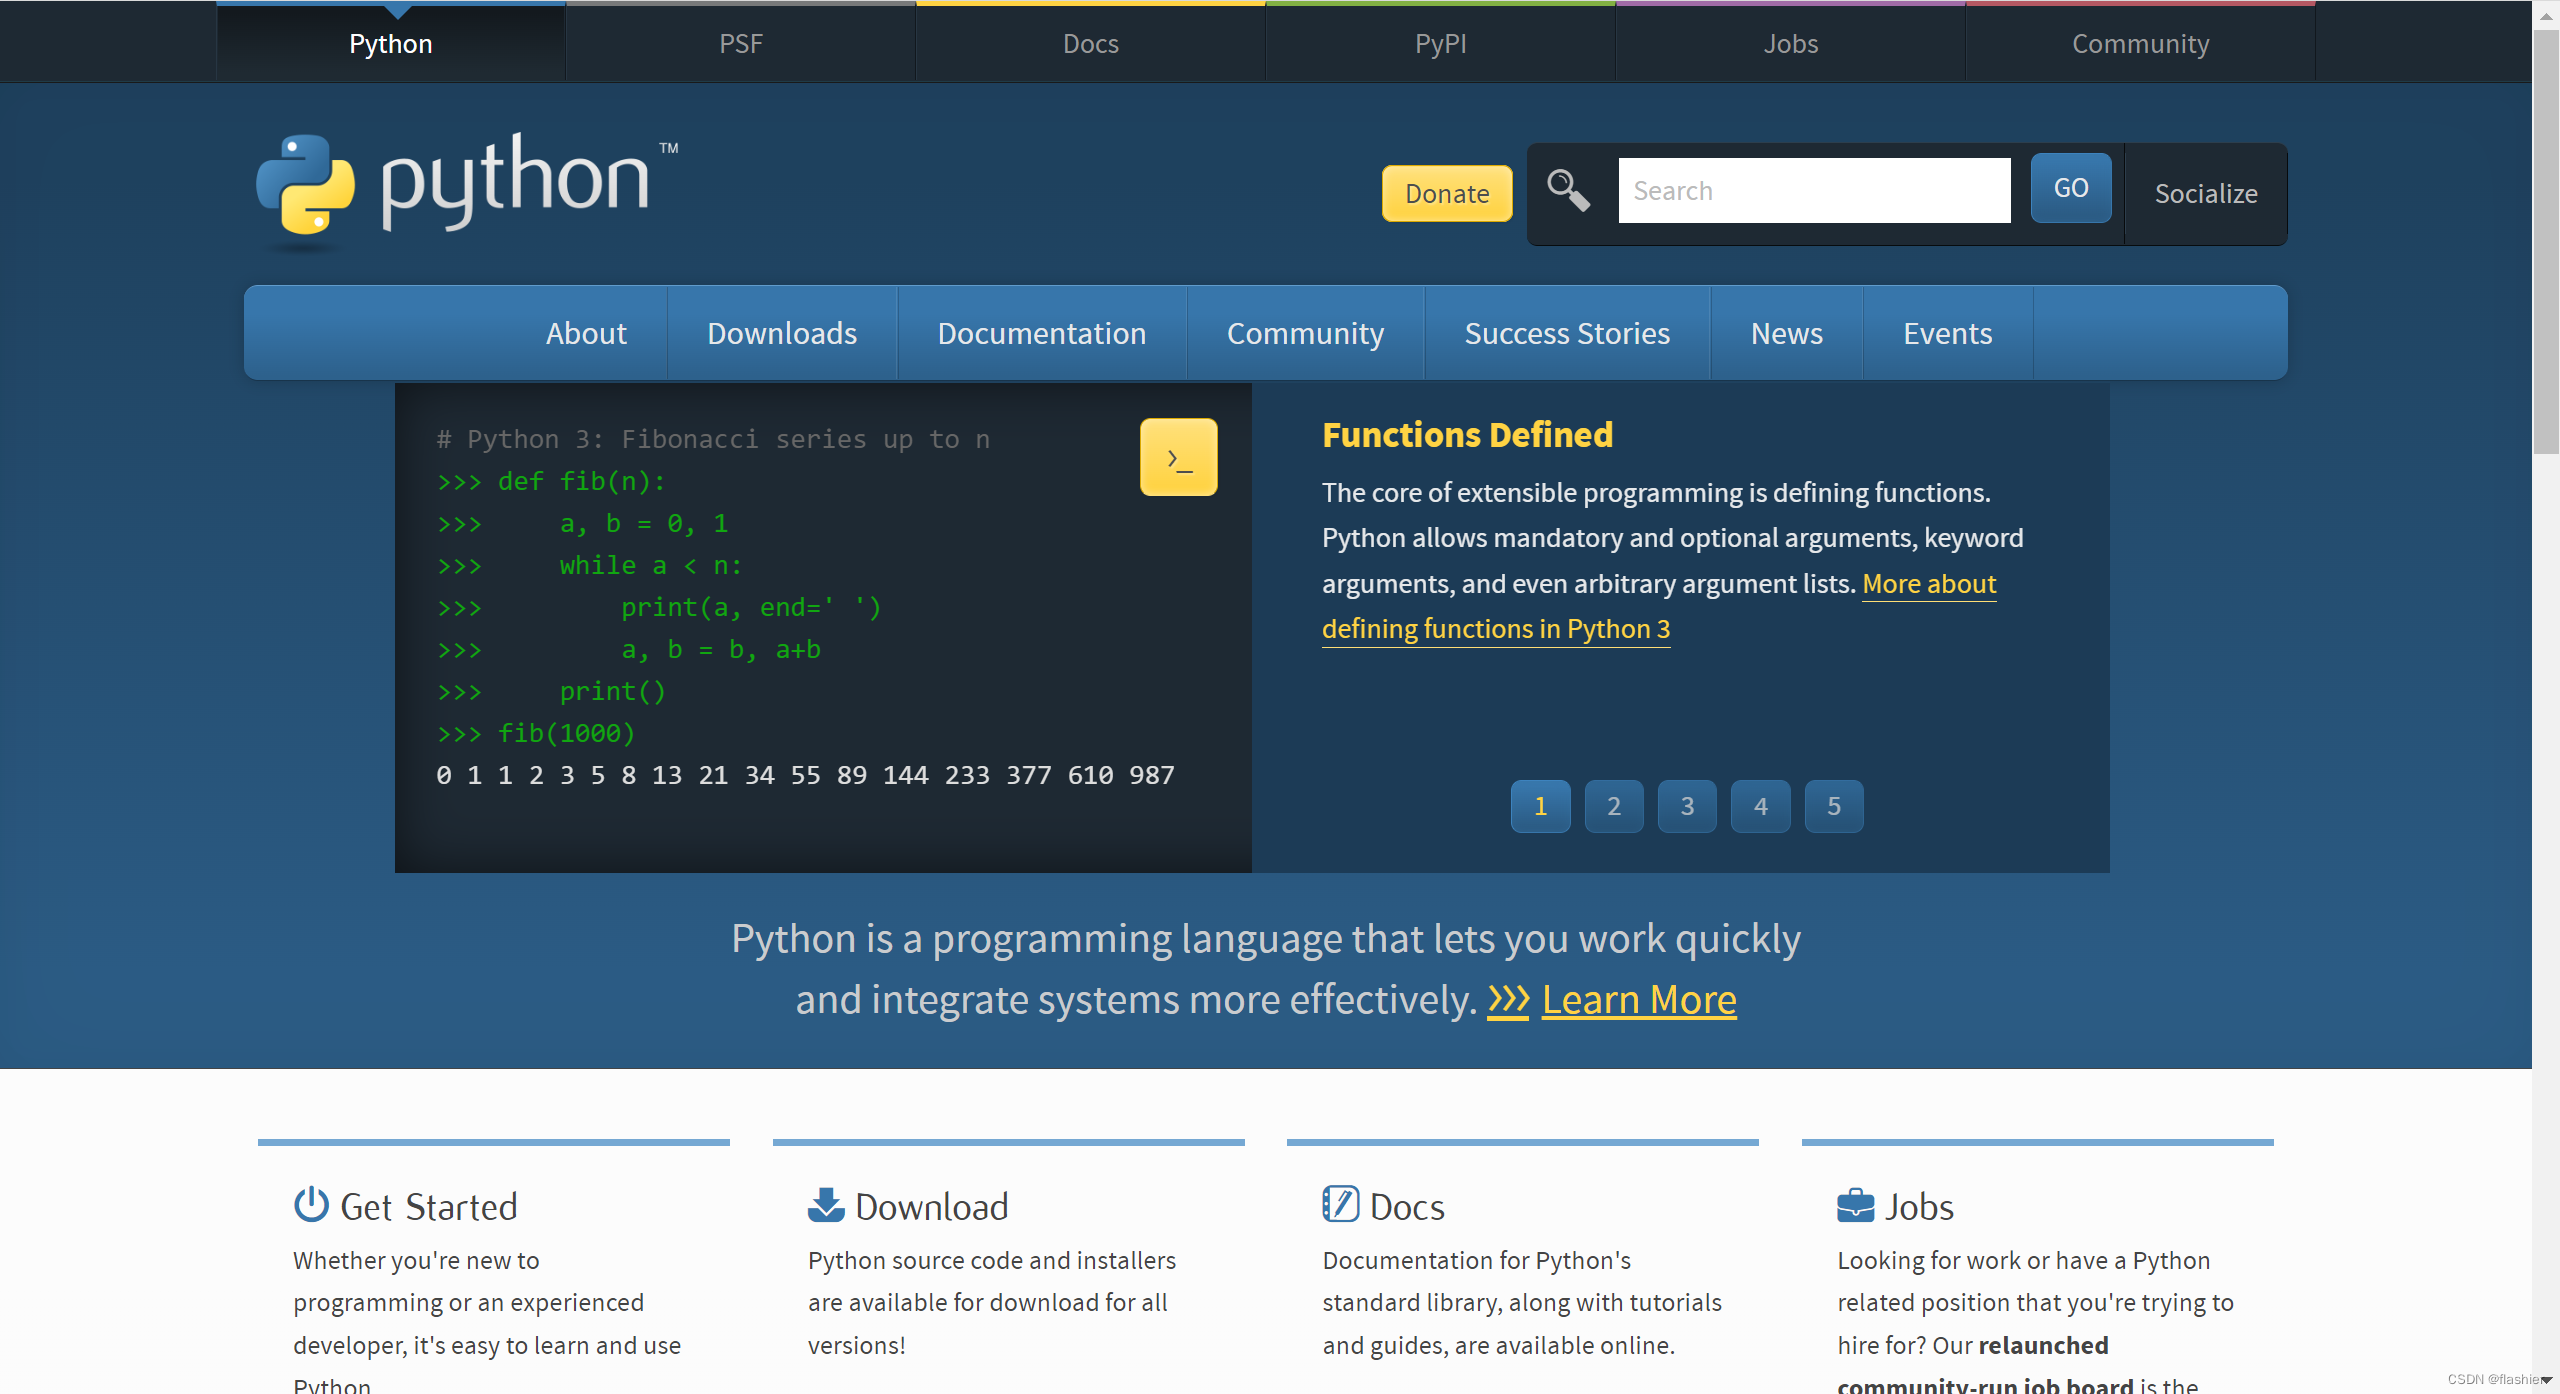Click the Docs notepad icon
The image size is (2560, 1394).
tap(1340, 1204)
